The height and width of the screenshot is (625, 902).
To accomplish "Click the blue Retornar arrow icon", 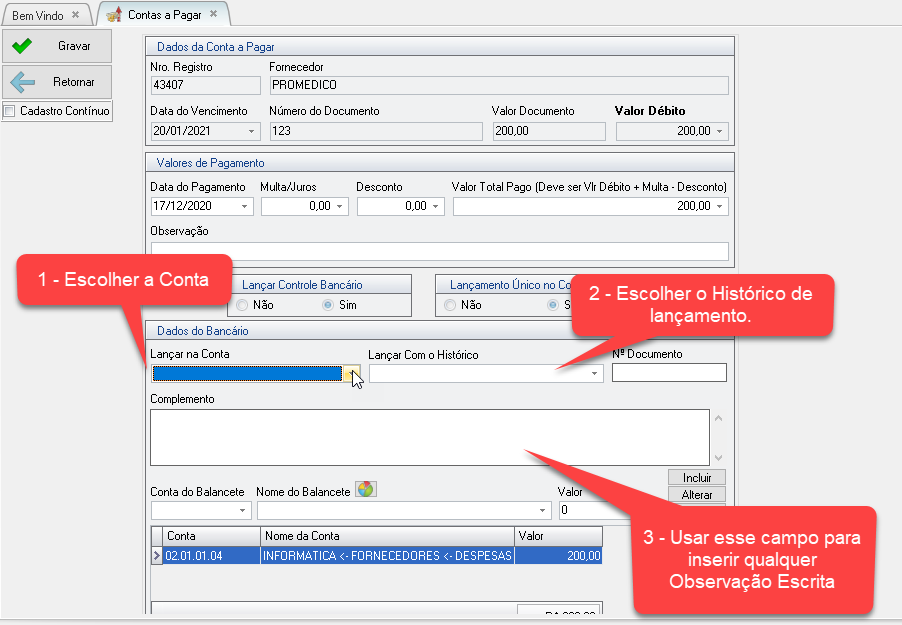I will pos(22,82).
